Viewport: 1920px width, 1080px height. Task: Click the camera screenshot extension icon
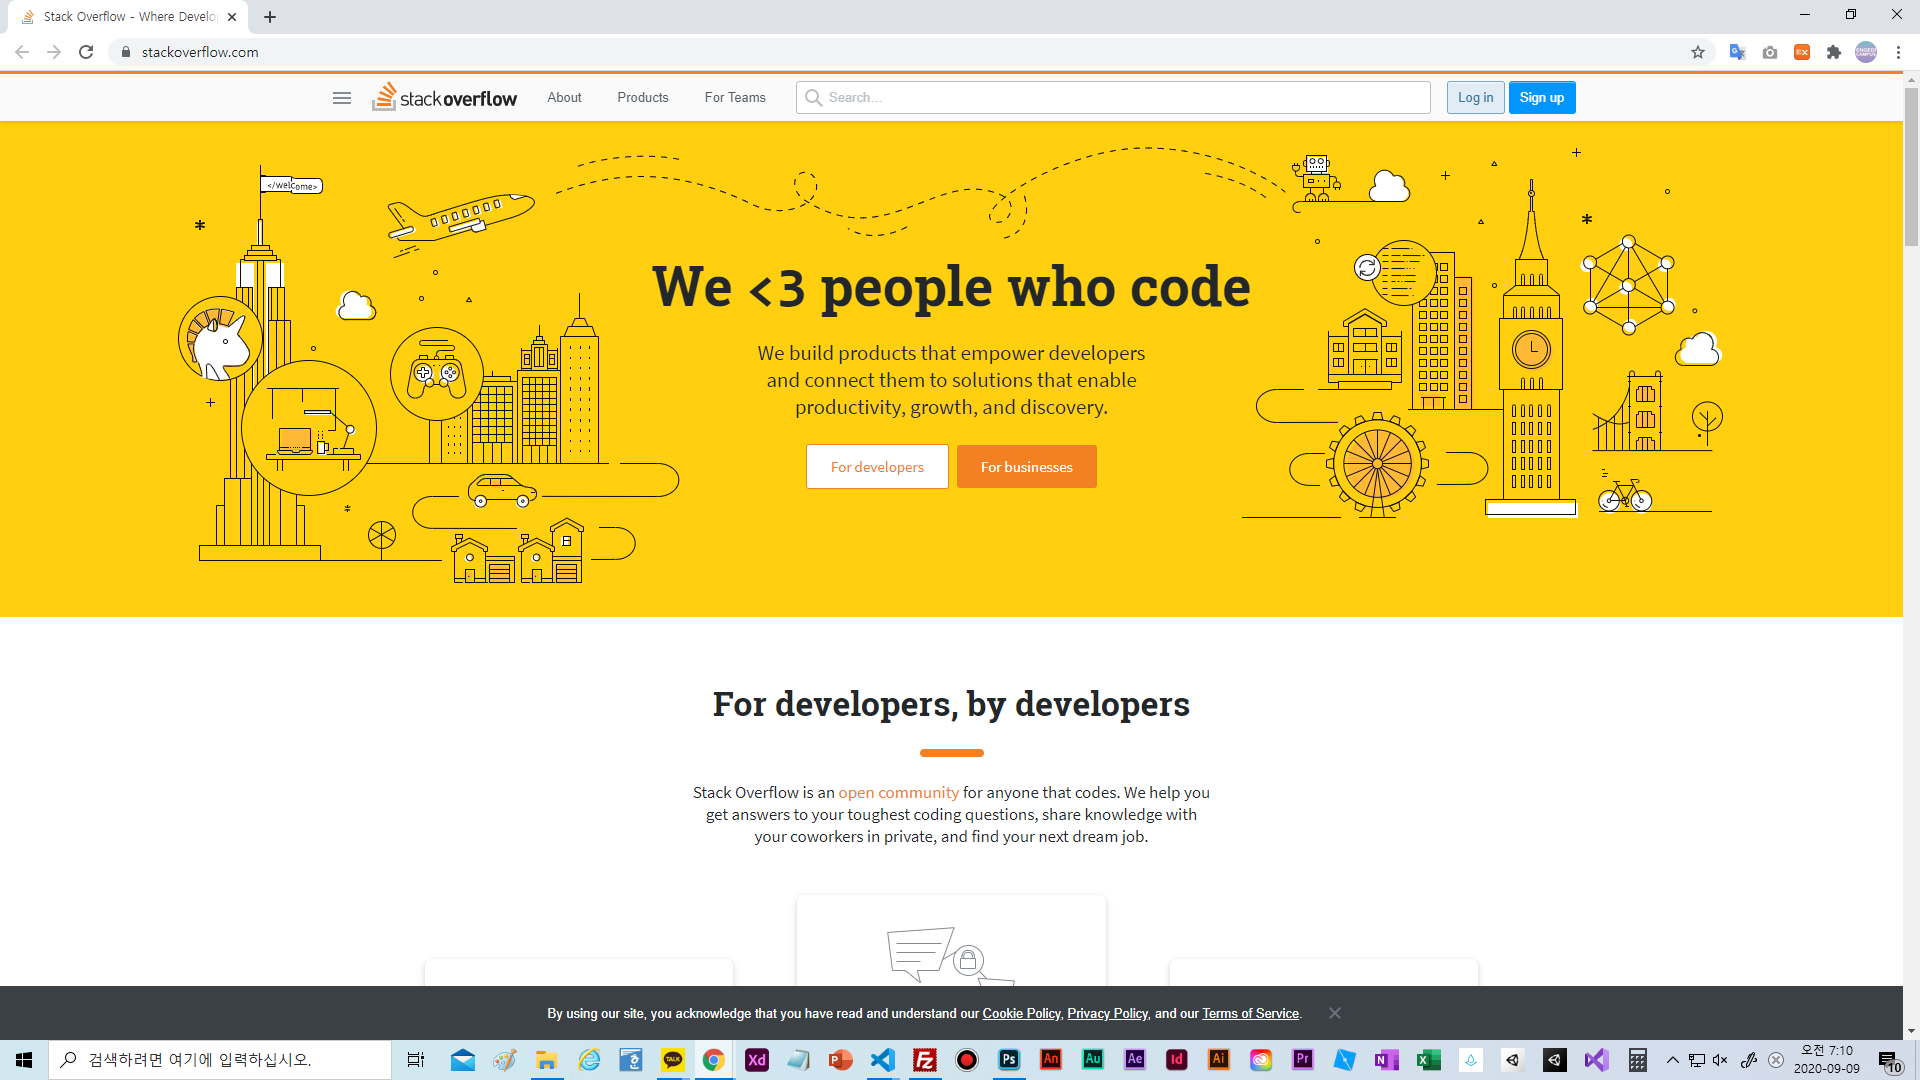(1770, 52)
